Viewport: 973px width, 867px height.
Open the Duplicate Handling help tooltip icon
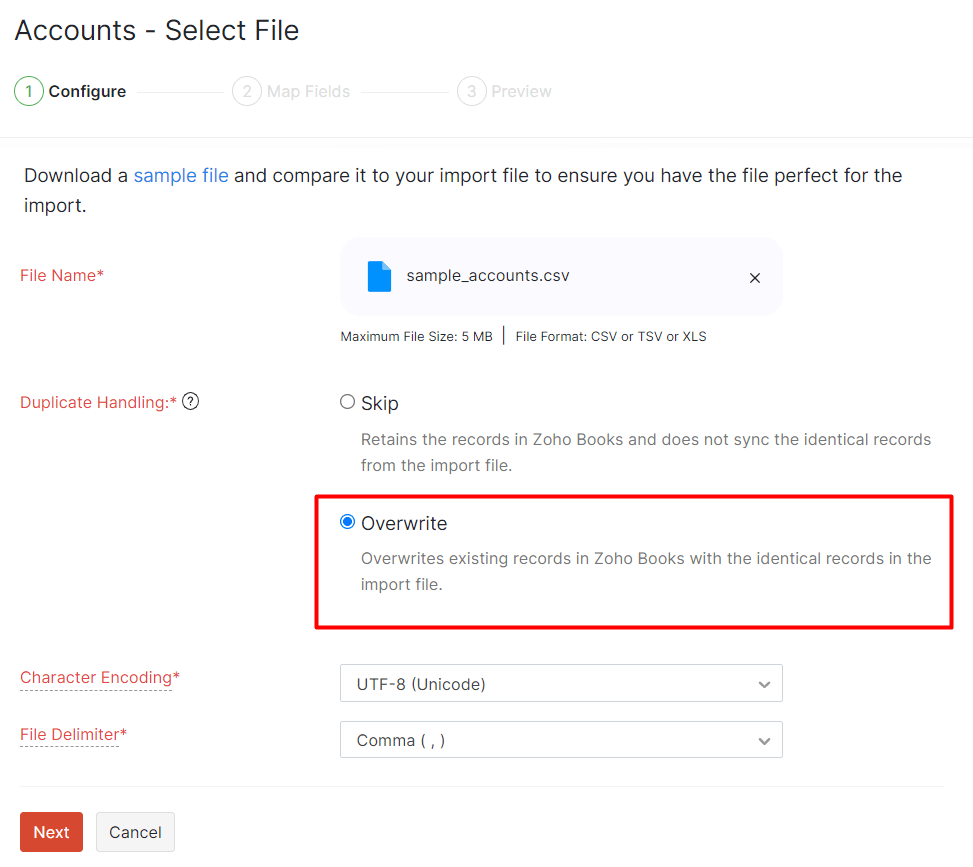[190, 401]
